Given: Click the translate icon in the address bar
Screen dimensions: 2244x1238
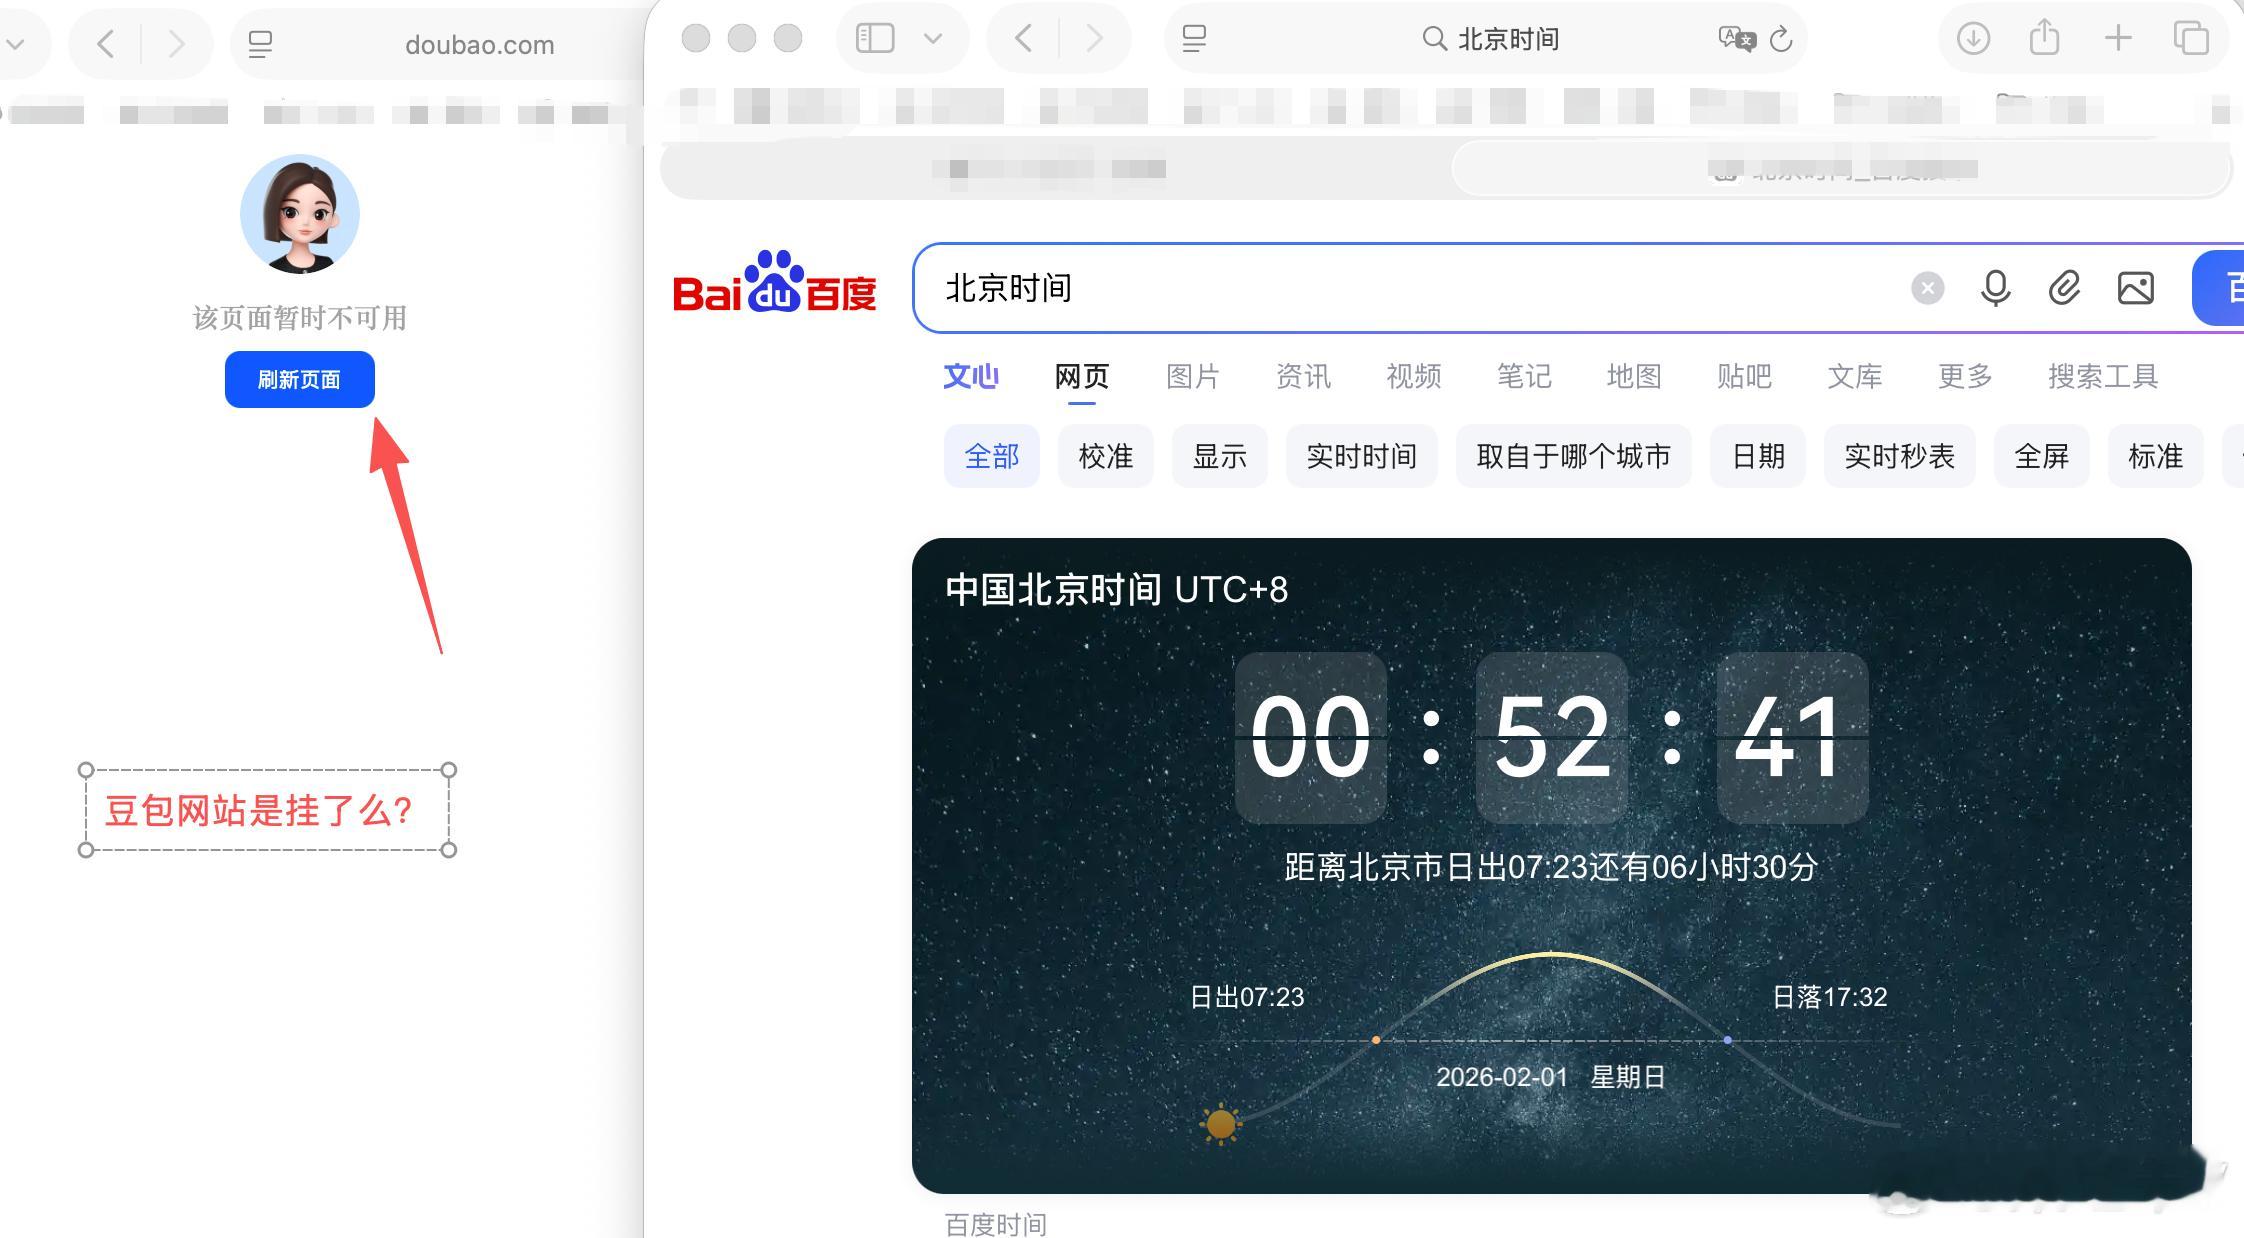Looking at the screenshot, I should pyautogui.click(x=1739, y=40).
